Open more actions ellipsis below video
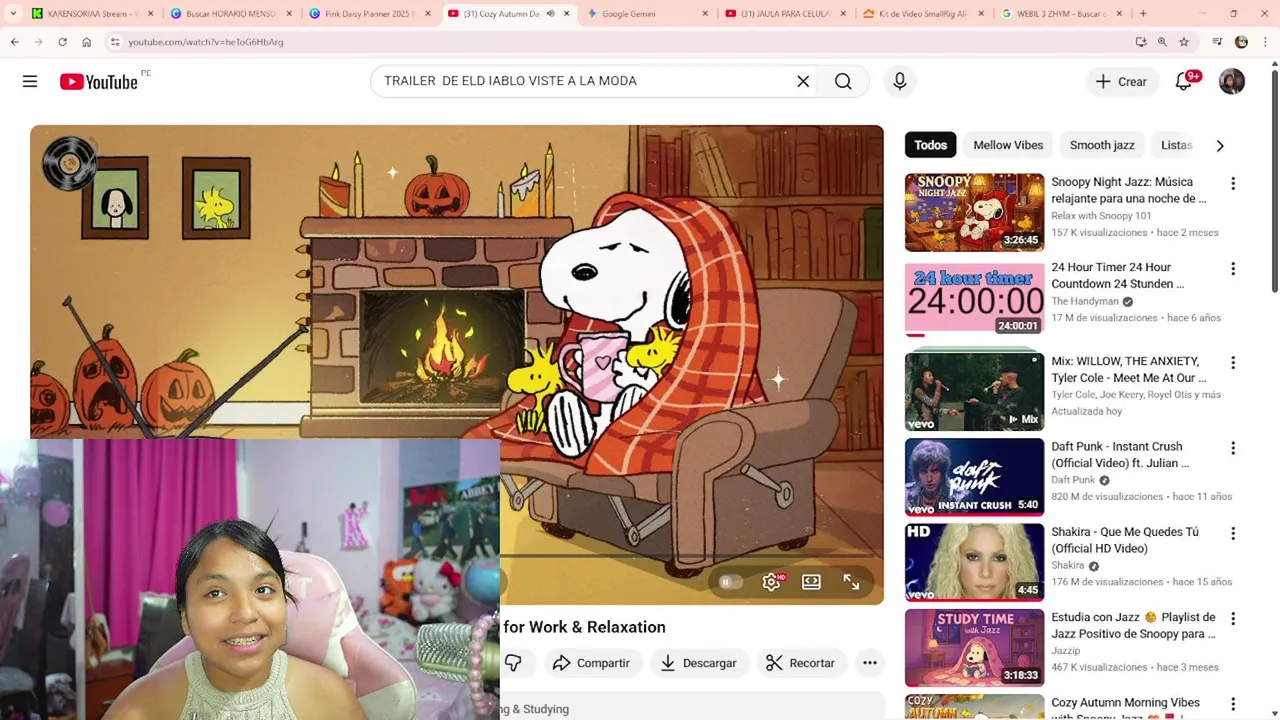This screenshot has width=1280, height=720. [x=870, y=663]
